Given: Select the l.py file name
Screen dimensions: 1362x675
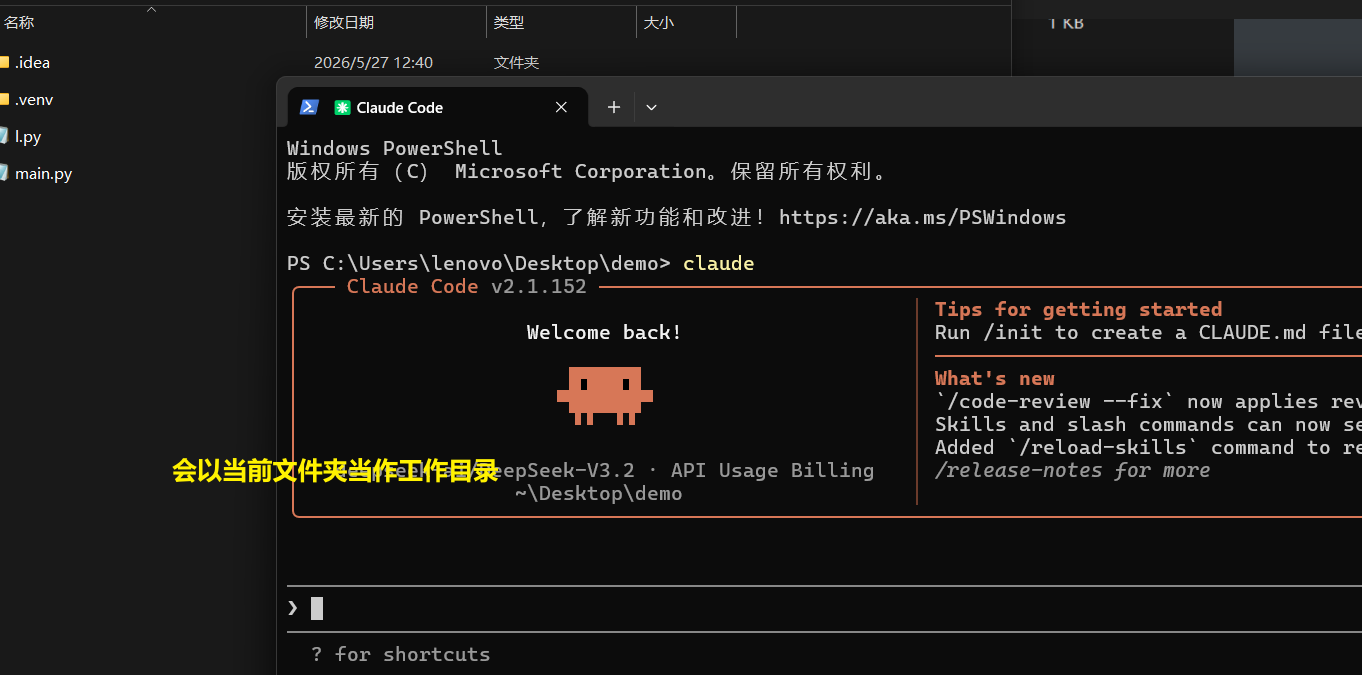Looking at the screenshot, I should tap(28, 136).
